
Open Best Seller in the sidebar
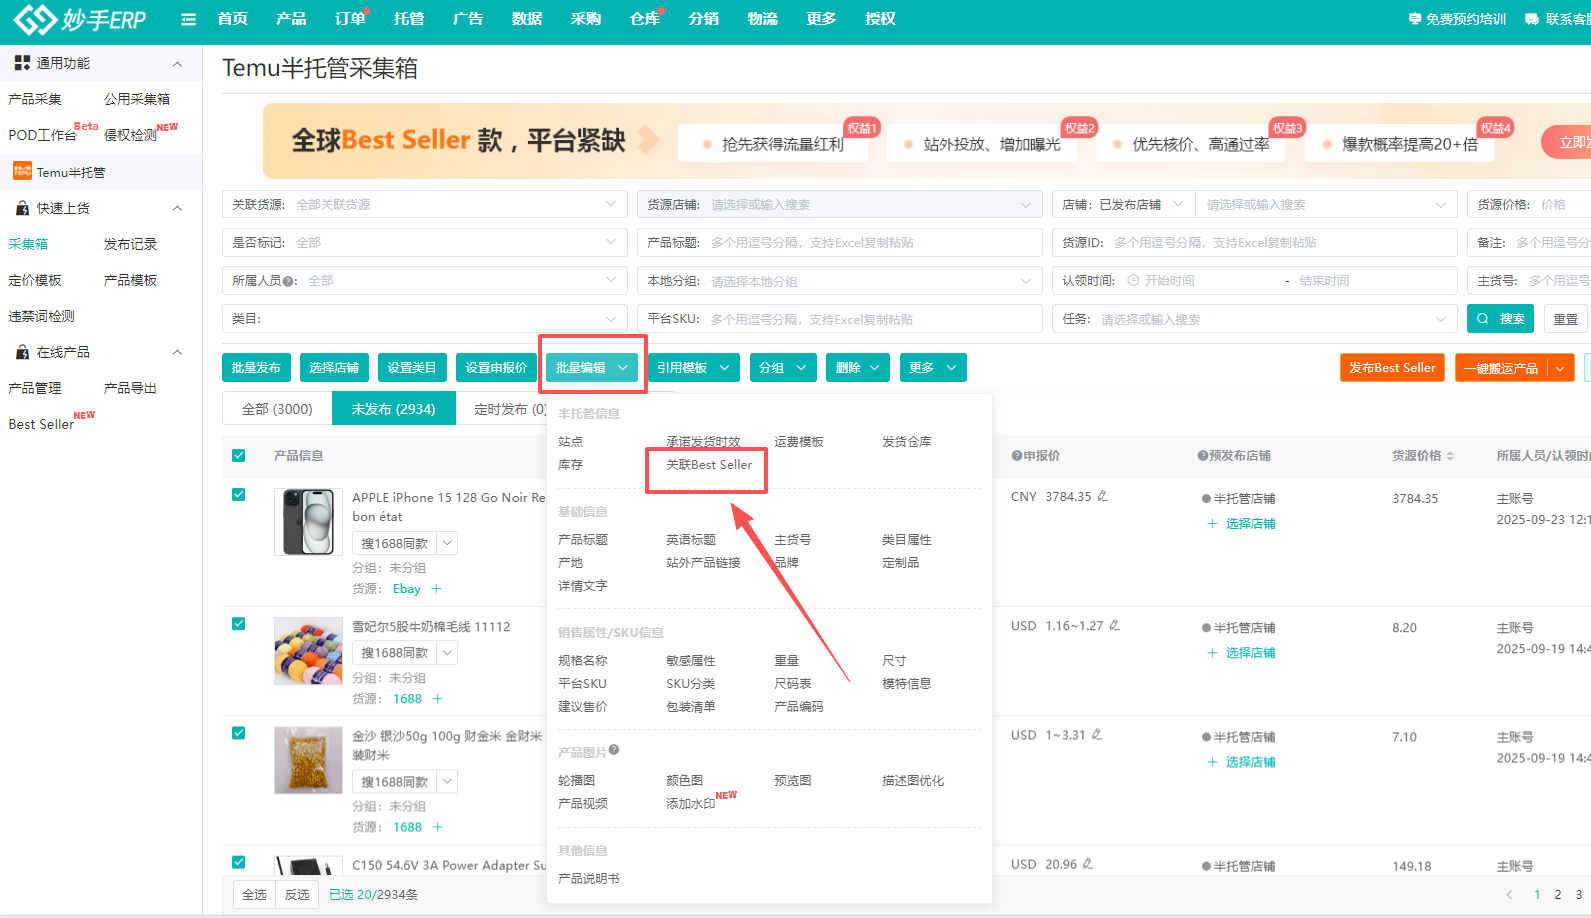pos(41,424)
